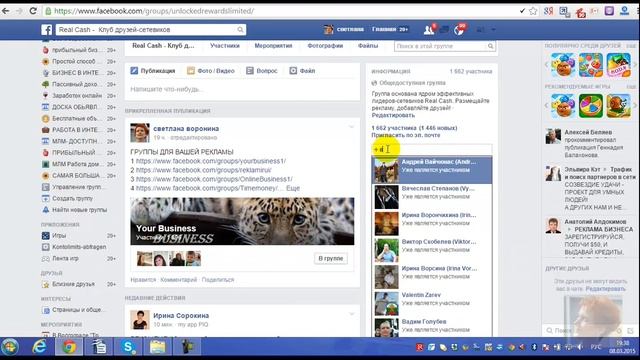Go back in Chrome browser
640x360 pixels.
click(6, 11)
